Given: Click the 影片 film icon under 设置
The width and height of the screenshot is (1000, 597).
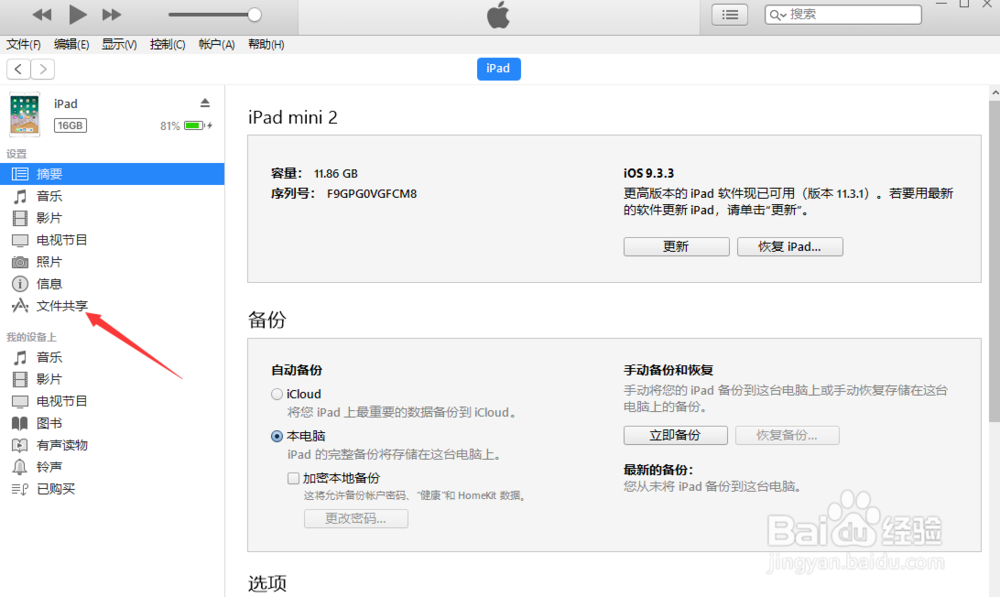Looking at the screenshot, I should click(20, 218).
